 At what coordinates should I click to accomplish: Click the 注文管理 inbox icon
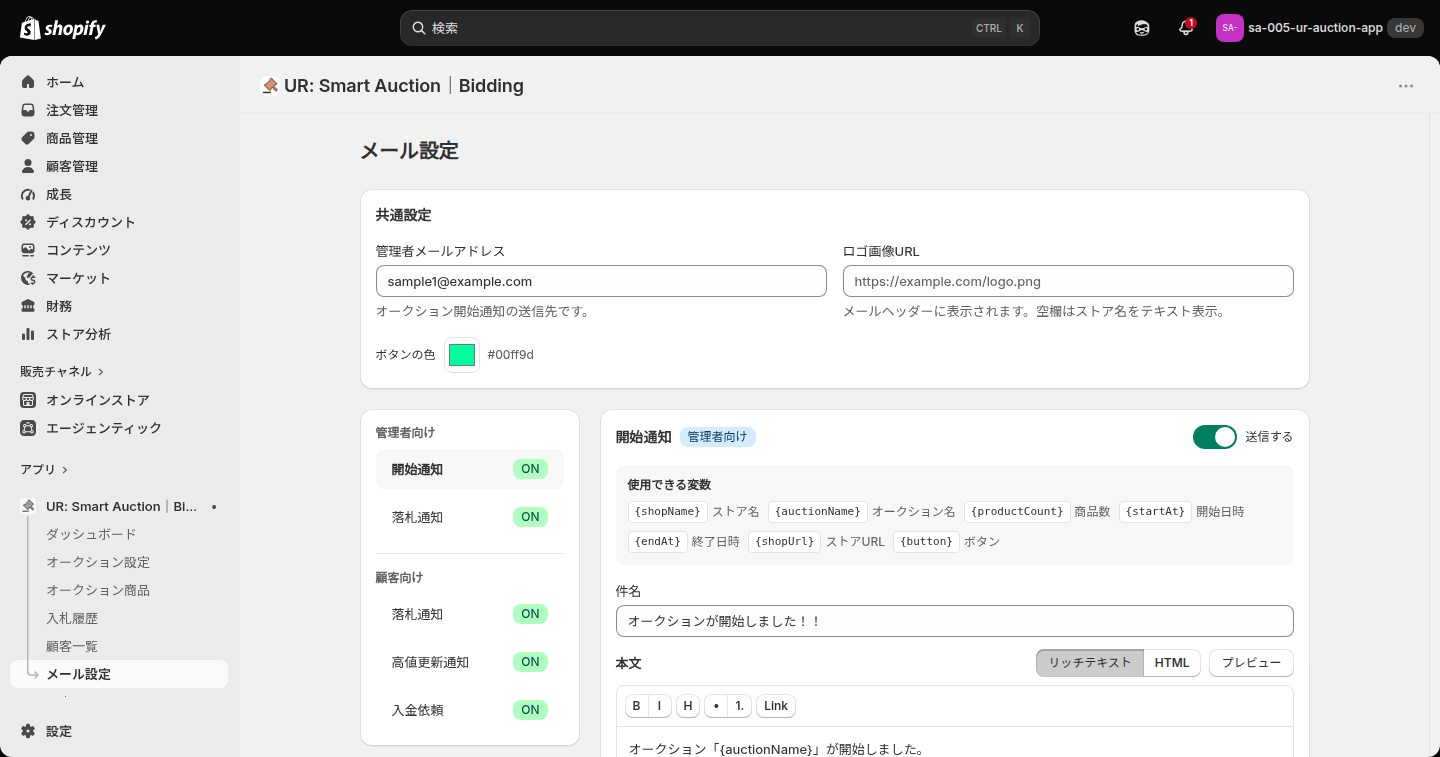(28, 110)
